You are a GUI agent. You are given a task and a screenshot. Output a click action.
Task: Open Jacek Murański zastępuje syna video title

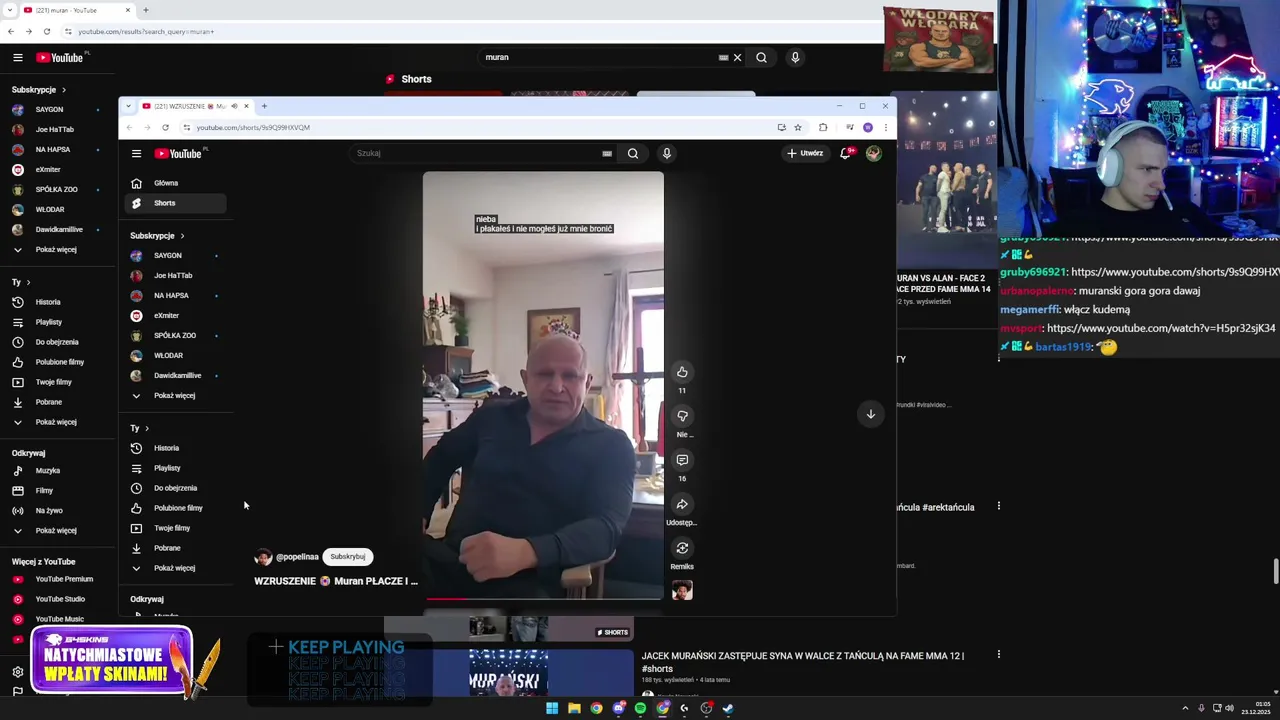click(x=803, y=662)
